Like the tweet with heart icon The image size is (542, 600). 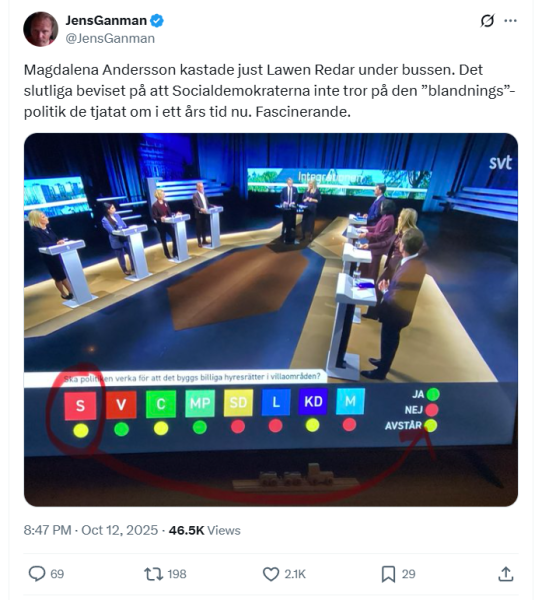[x=271, y=574]
